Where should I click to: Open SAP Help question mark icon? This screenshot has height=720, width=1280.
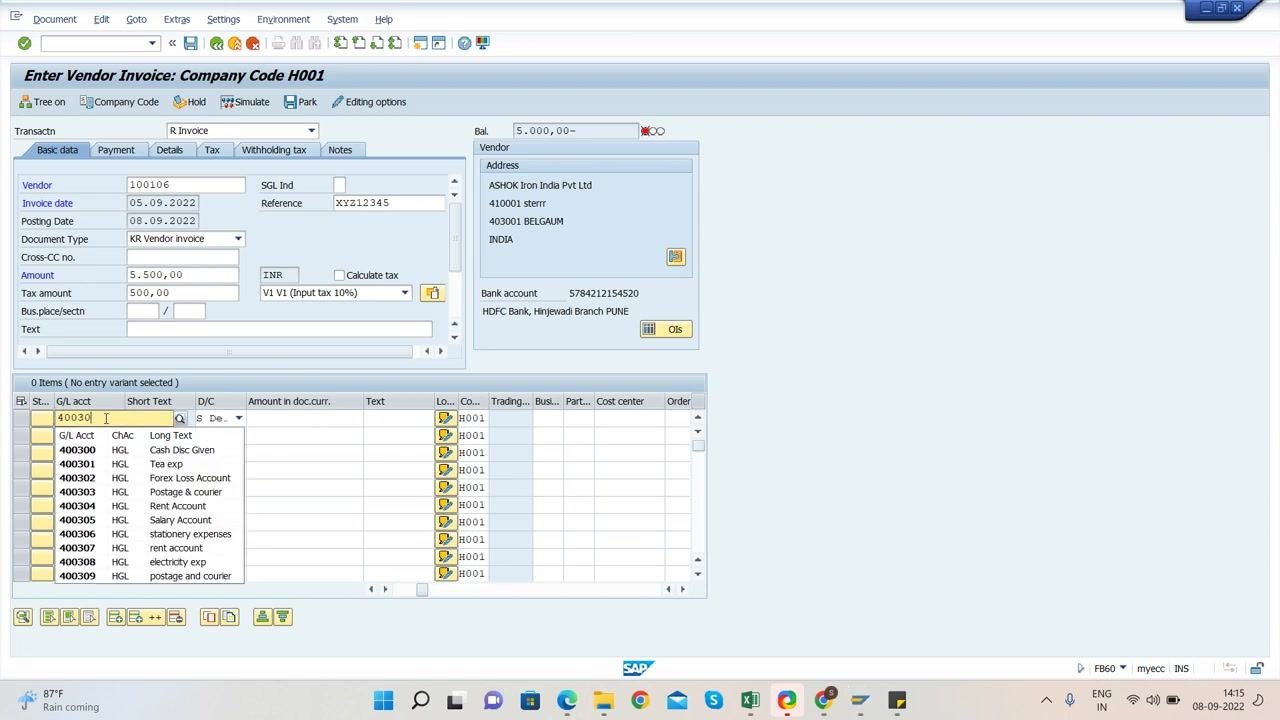tap(464, 43)
